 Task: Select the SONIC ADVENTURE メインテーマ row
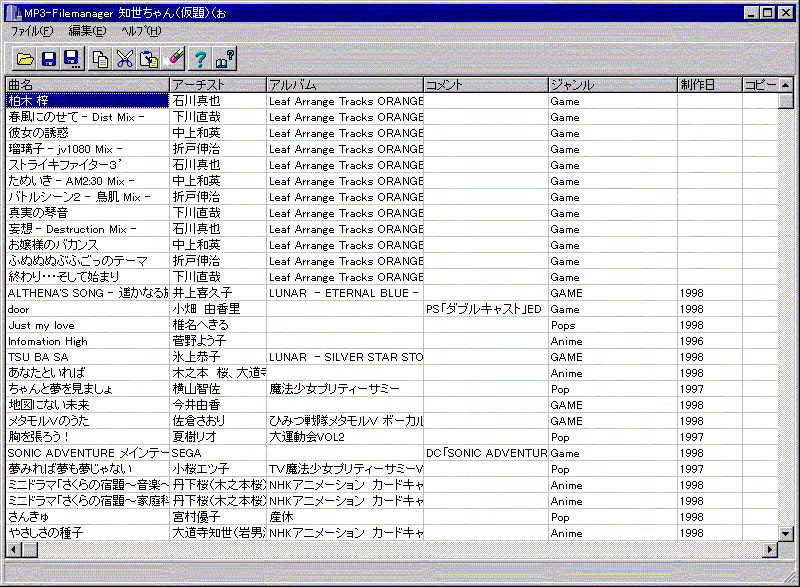coord(87,453)
